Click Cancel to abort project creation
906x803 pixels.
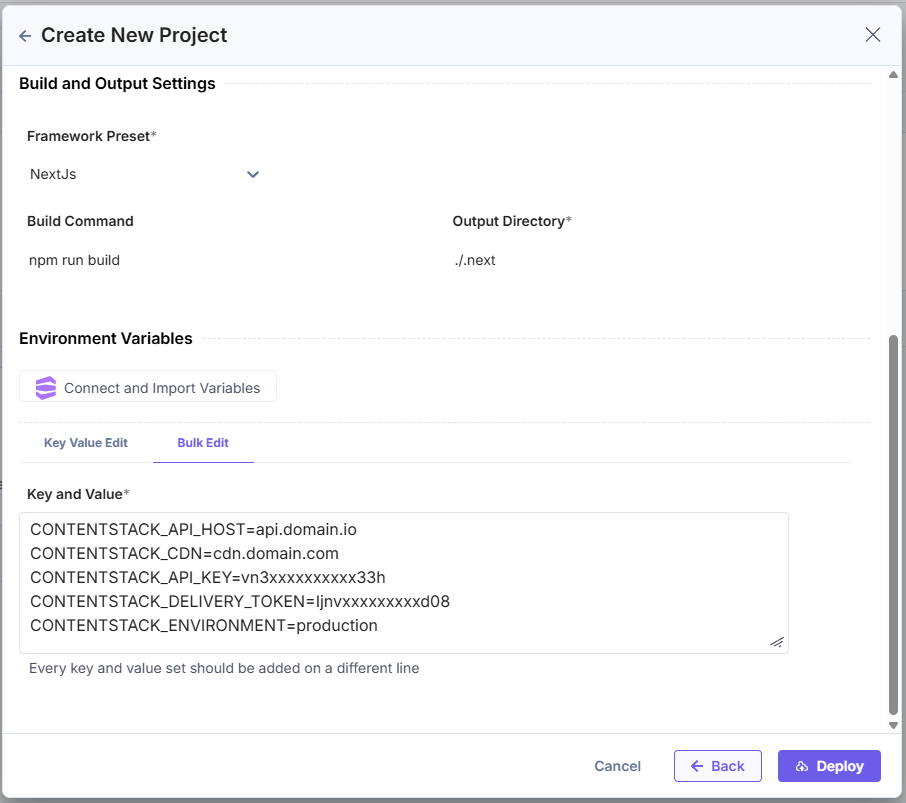coord(617,766)
